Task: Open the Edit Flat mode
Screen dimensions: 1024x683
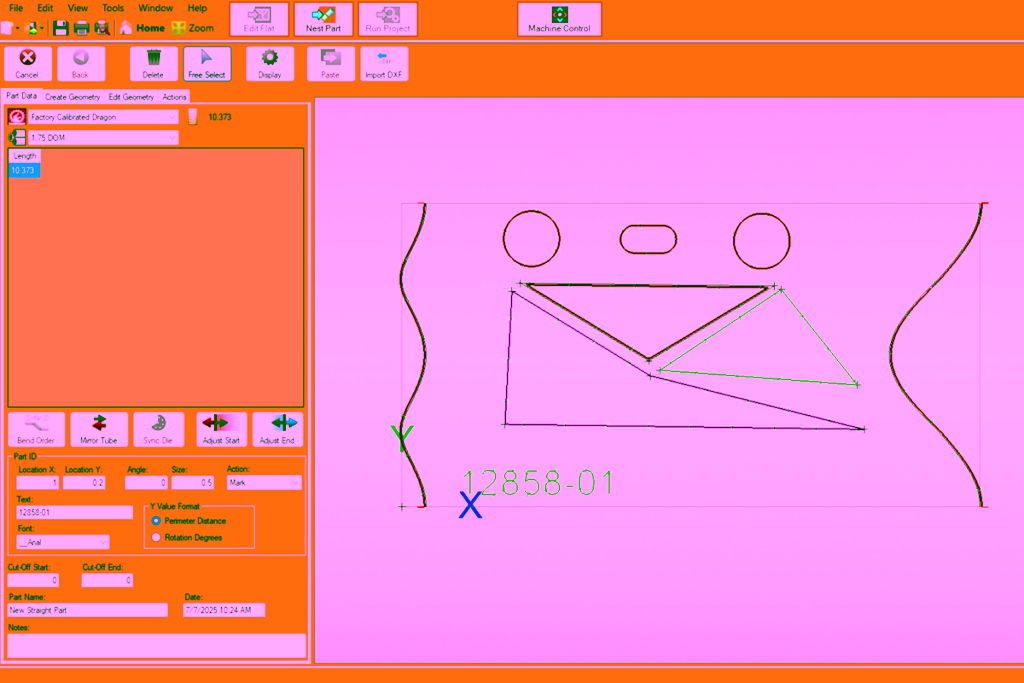Action: pyautogui.click(x=259, y=19)
